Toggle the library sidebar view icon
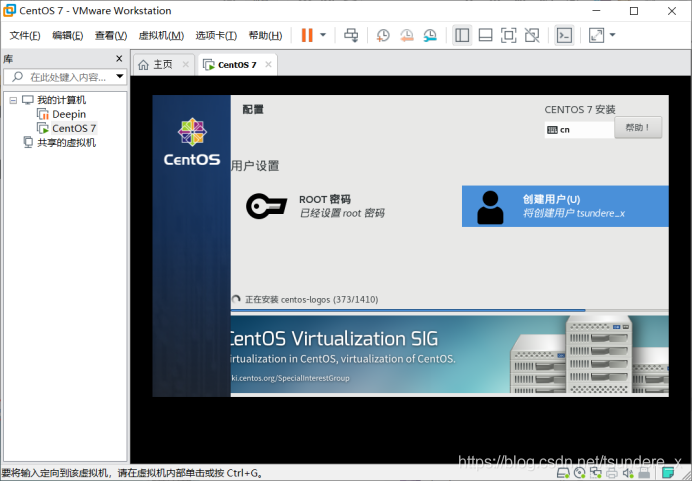 click(x=462, y=35)
